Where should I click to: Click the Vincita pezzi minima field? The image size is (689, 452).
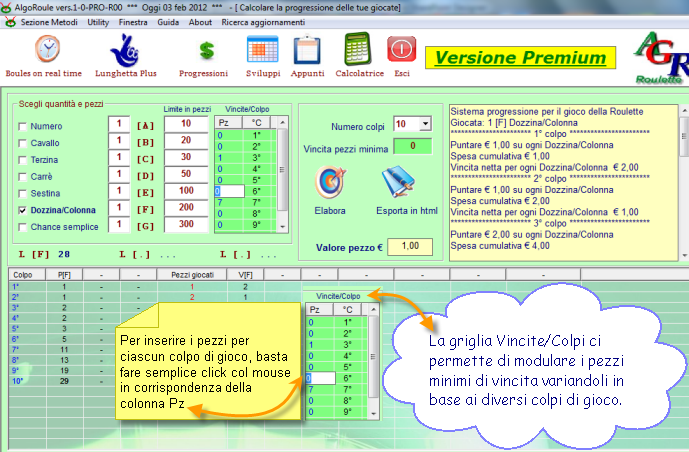click(x=412, y=146)
